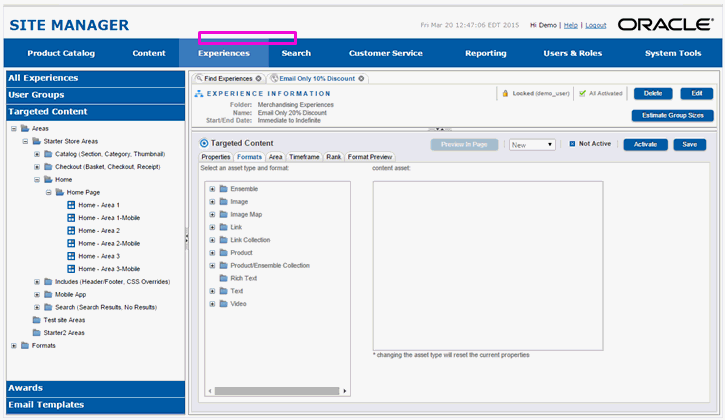Click the Logout link

596,25
